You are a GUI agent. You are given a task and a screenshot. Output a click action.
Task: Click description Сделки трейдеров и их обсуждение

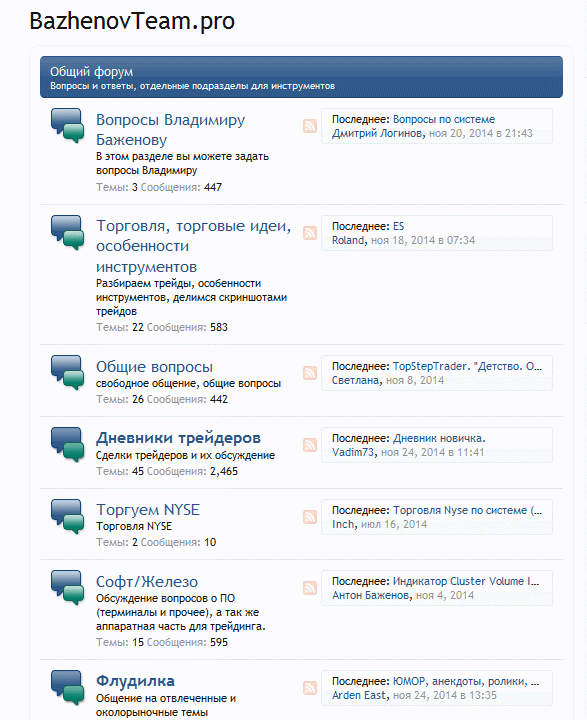[x=186, y=456]
